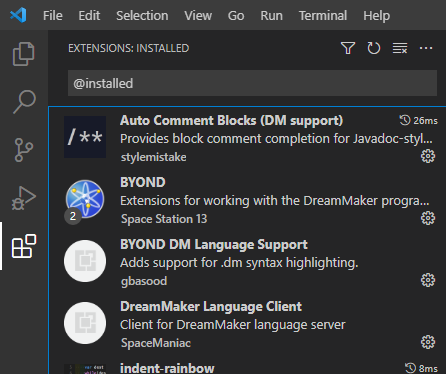
Task: Open the Go menu
Action: [x=236, y=15]
